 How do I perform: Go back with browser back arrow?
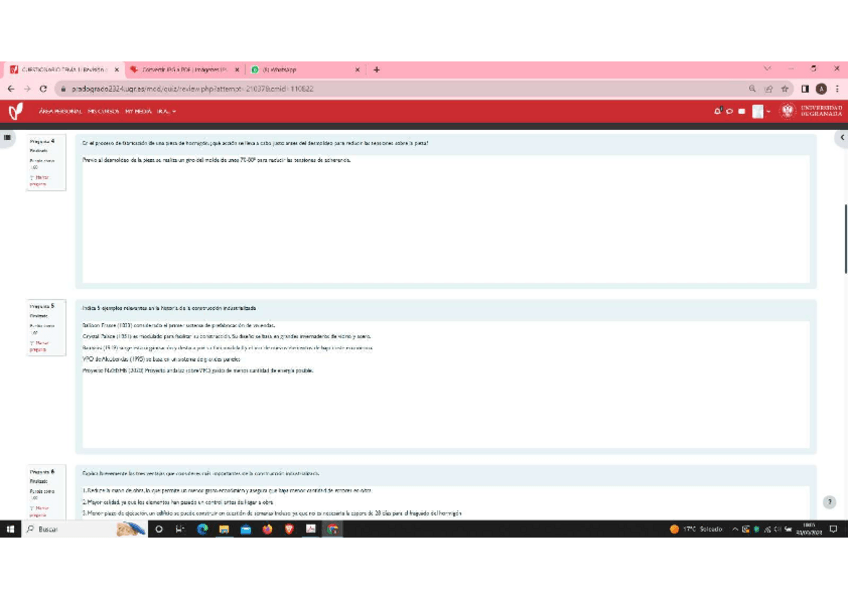tap(11, 89)
